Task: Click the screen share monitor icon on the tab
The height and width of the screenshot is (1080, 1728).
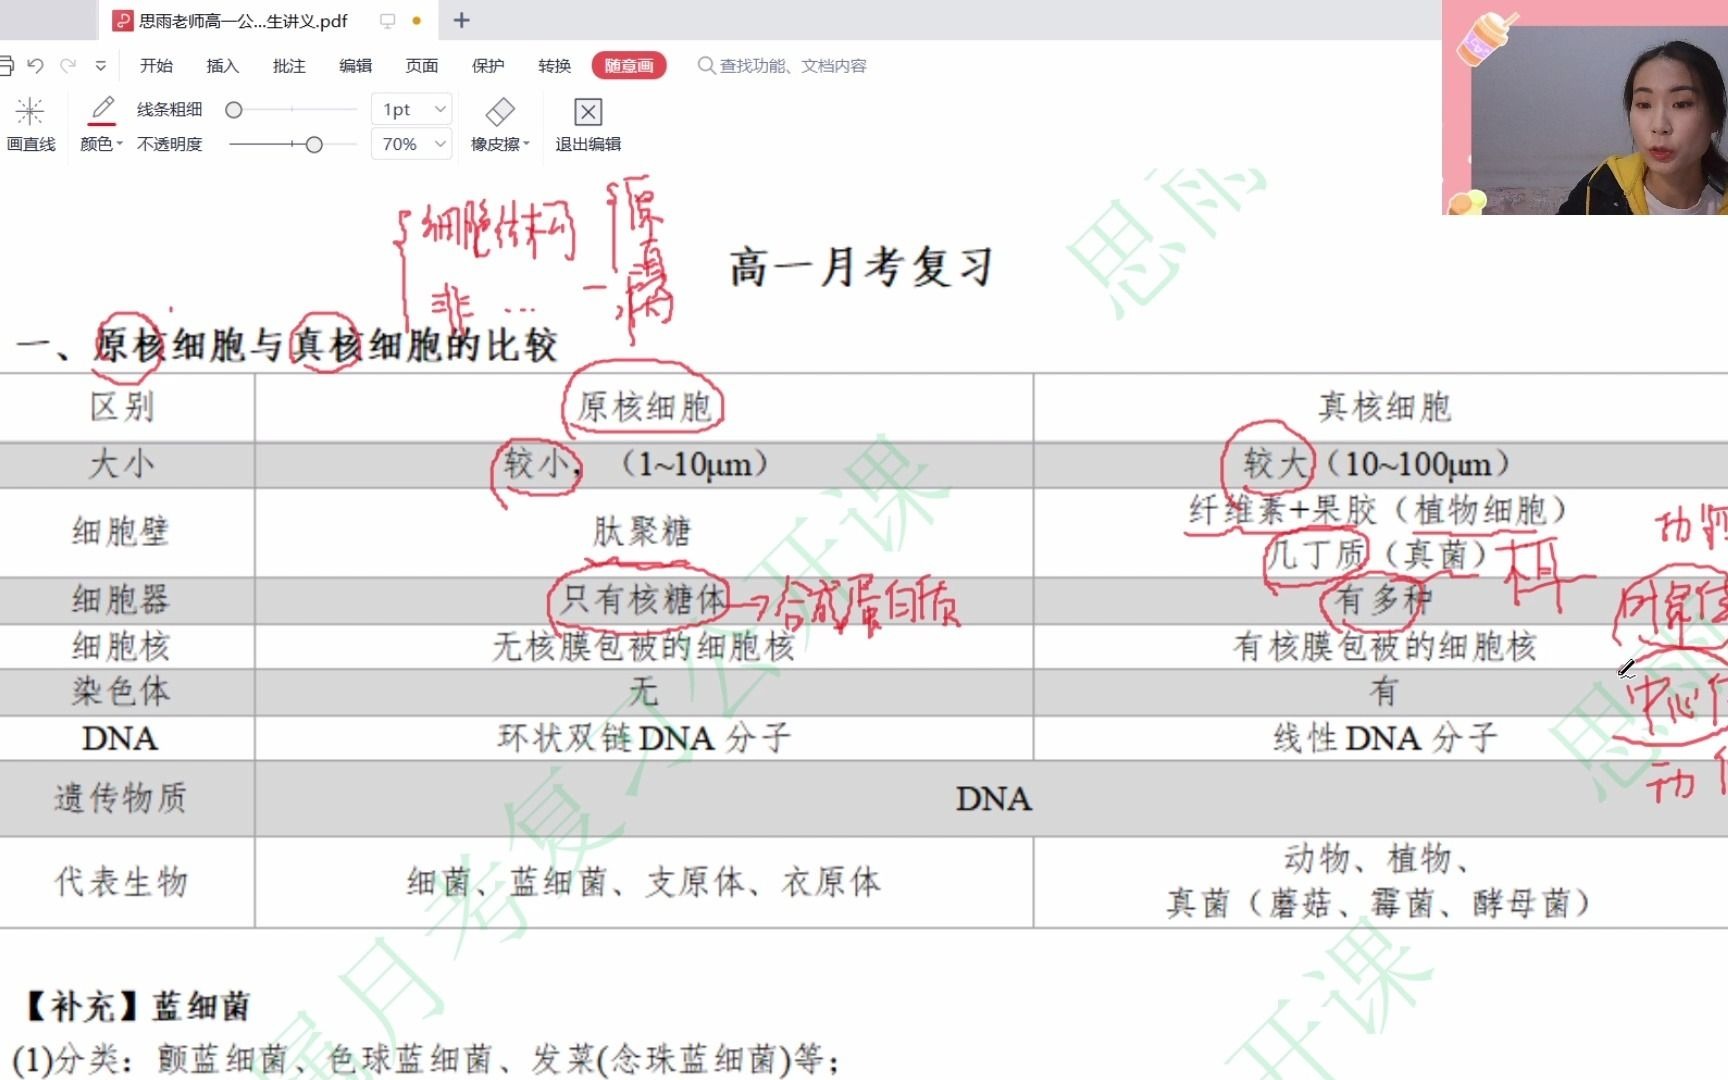Action: pos(386,20)
